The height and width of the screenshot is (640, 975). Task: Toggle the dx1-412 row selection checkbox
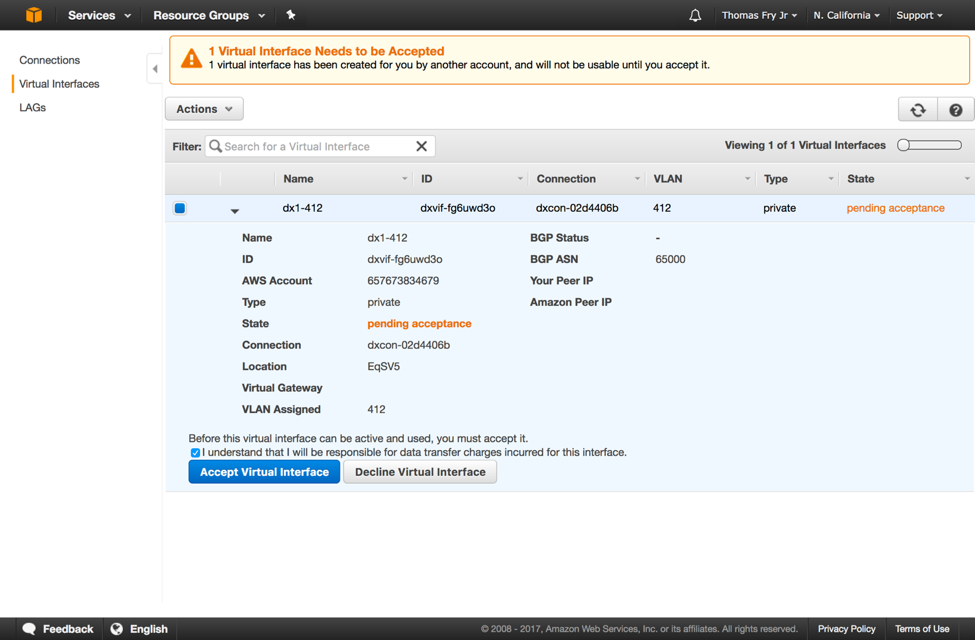click(180, 208)
